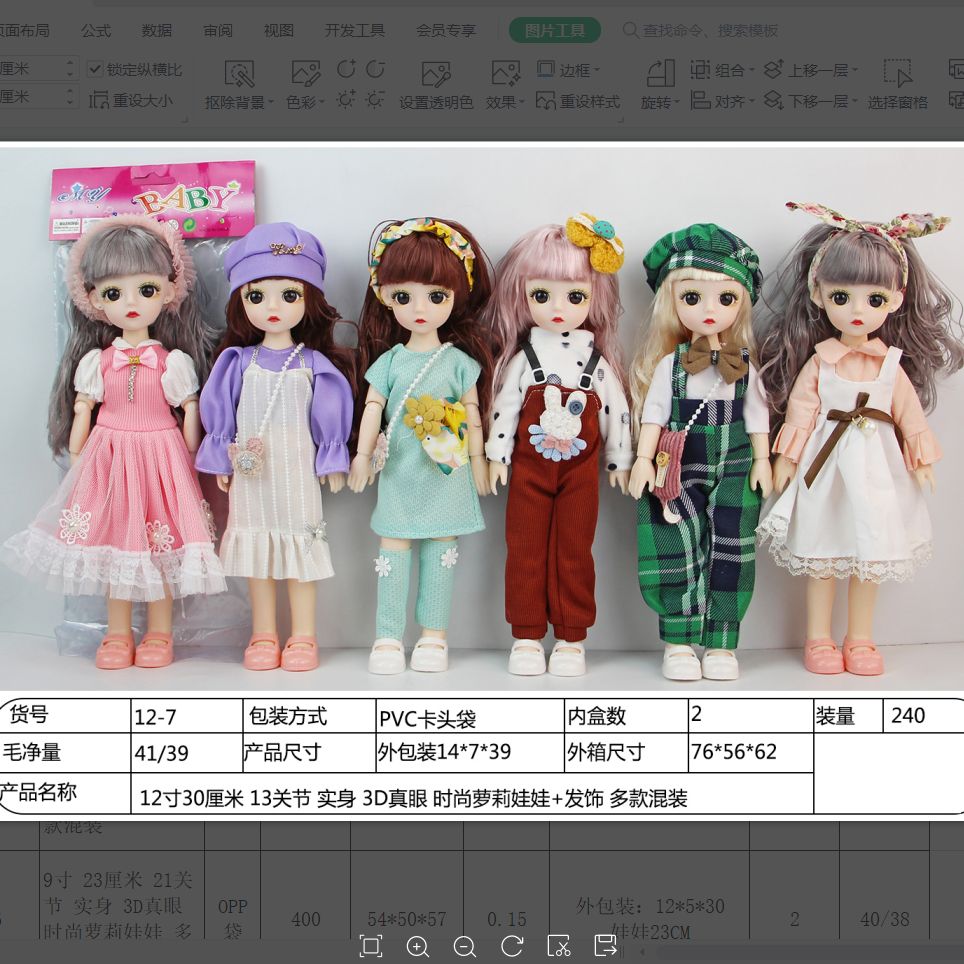Click the lower size field spinner arrows

point(71,97)
